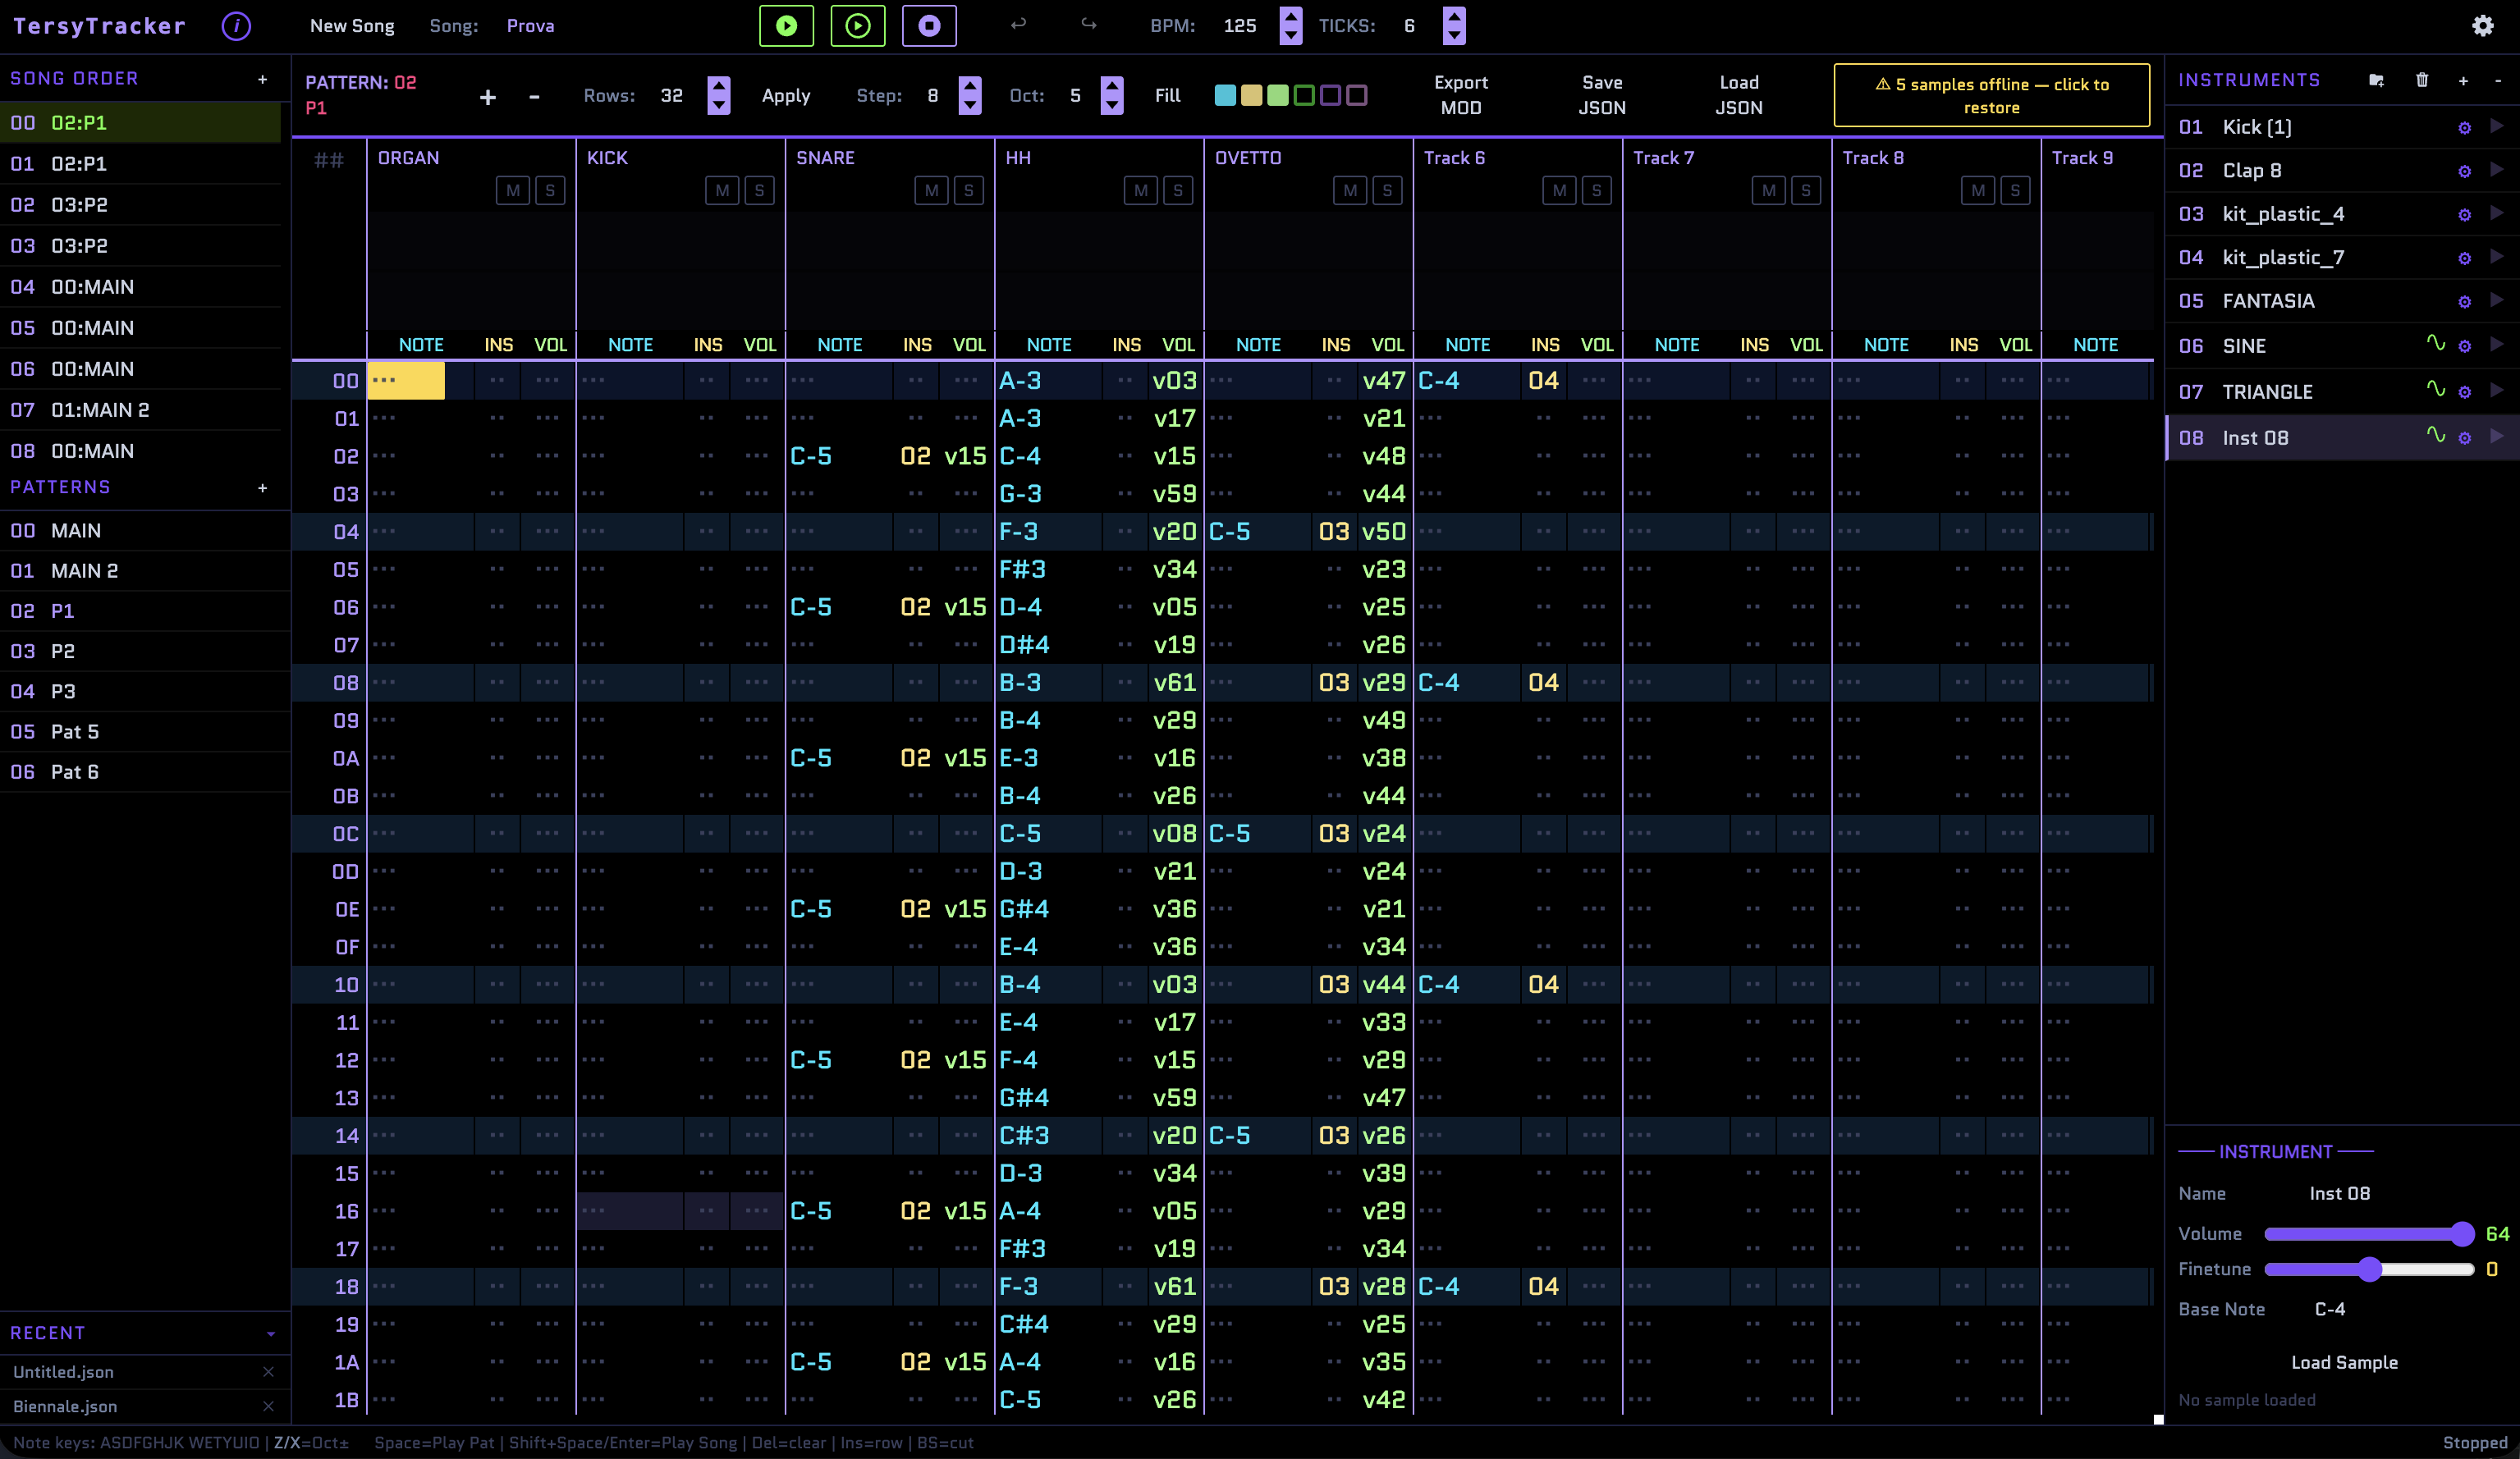This screenshot has height=1459, width=2520.
Task: Remove an instrument with minus icon
Action: click(x=2498, y=80)
